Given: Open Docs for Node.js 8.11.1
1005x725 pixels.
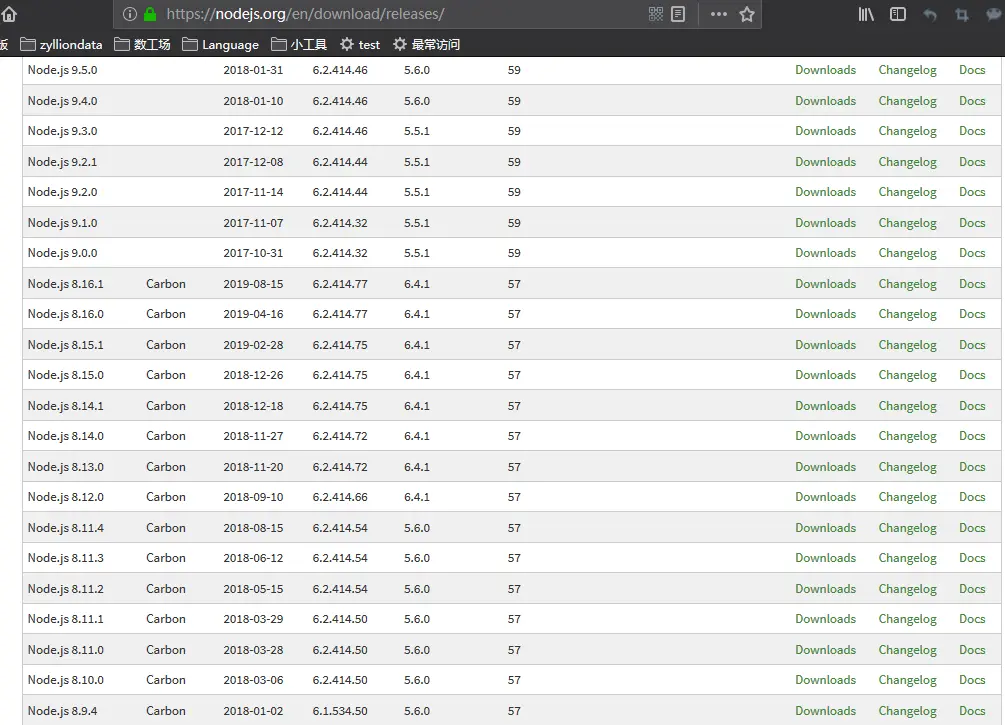Looking at the screenshot, I should pyautogui.click(x=972, y=619).
